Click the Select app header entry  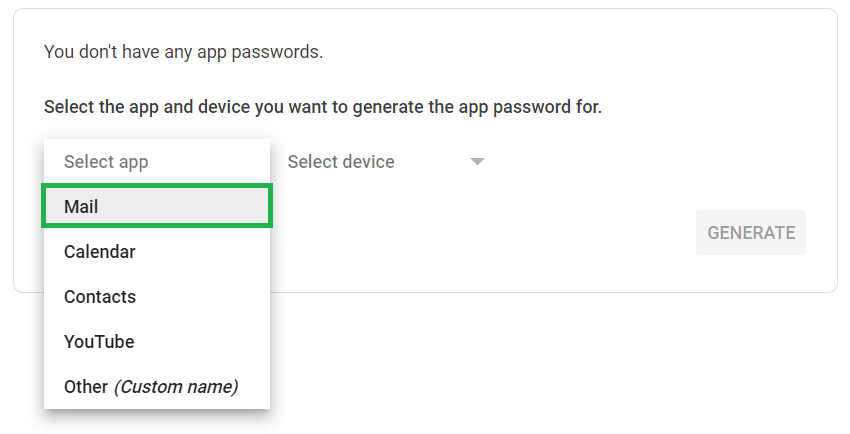[156, 162]
